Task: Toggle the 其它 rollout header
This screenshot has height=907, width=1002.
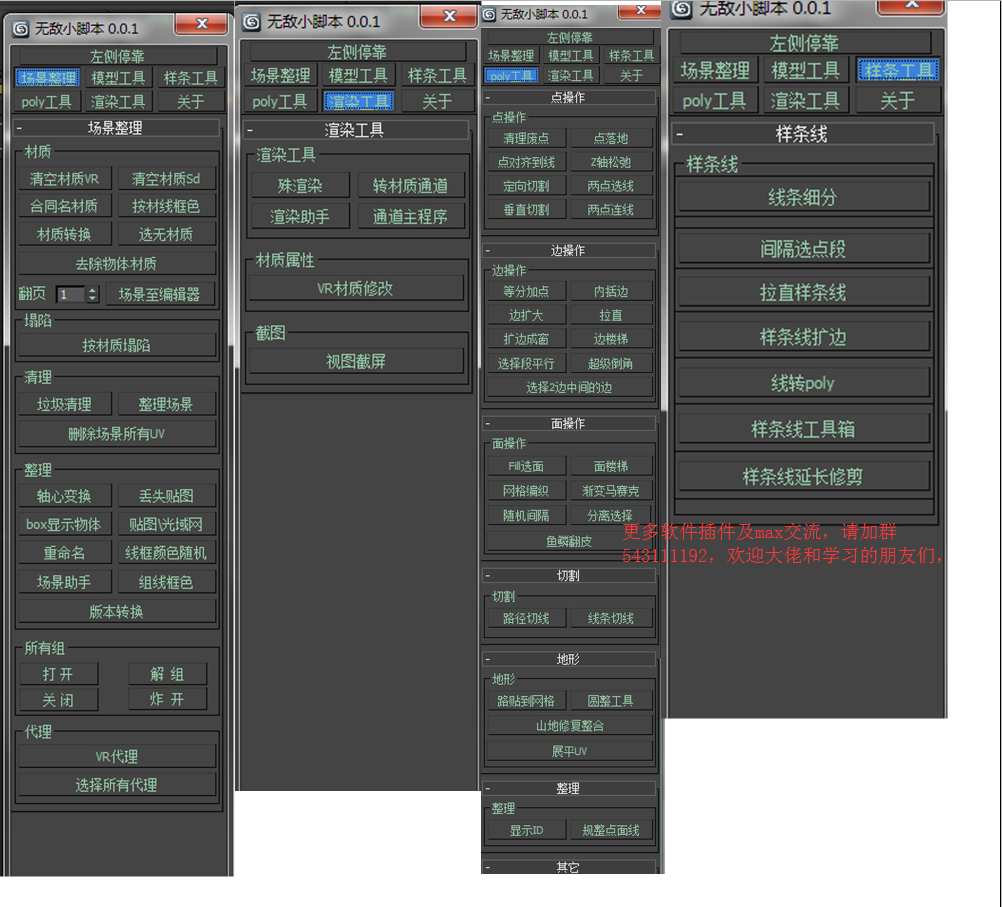Action: point(569,867)
